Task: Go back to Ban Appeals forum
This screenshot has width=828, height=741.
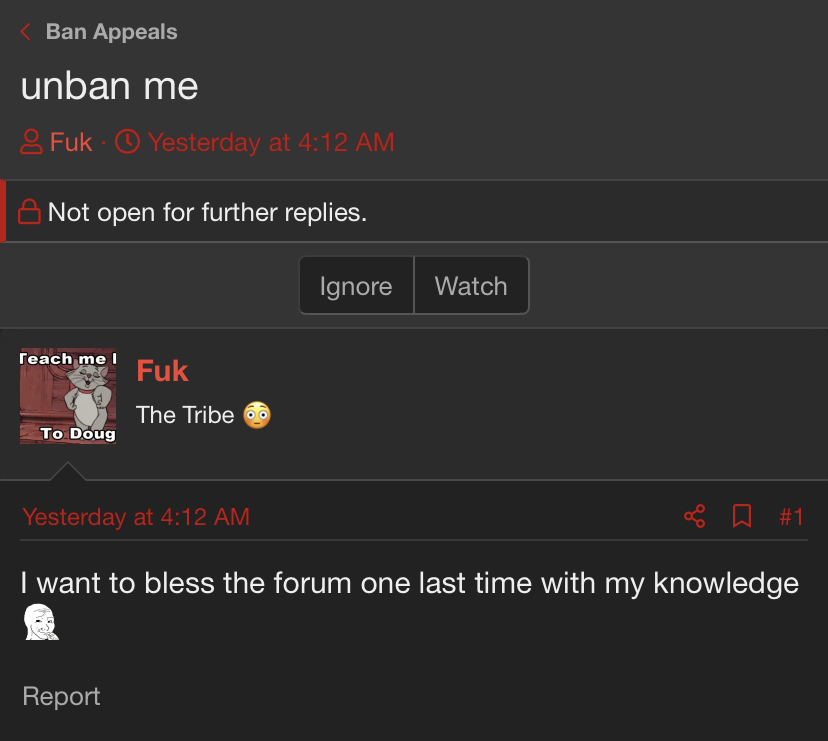Action: pos(111,32)
